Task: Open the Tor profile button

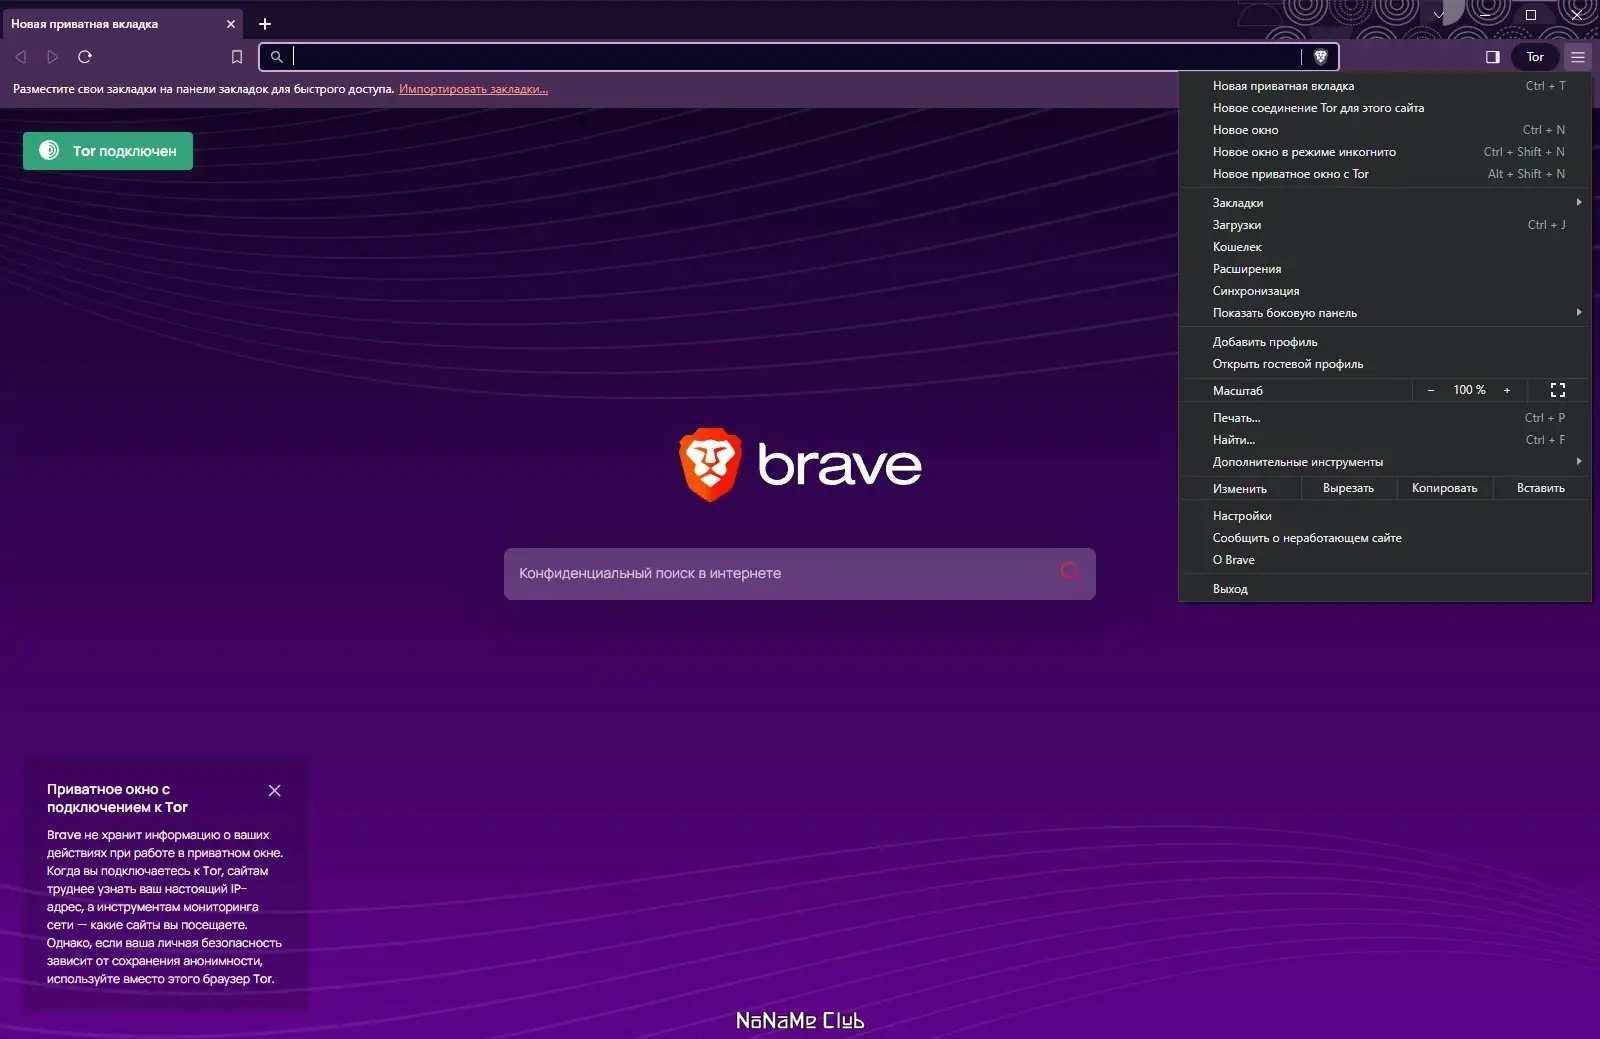Action: (x=1535, y=57)
